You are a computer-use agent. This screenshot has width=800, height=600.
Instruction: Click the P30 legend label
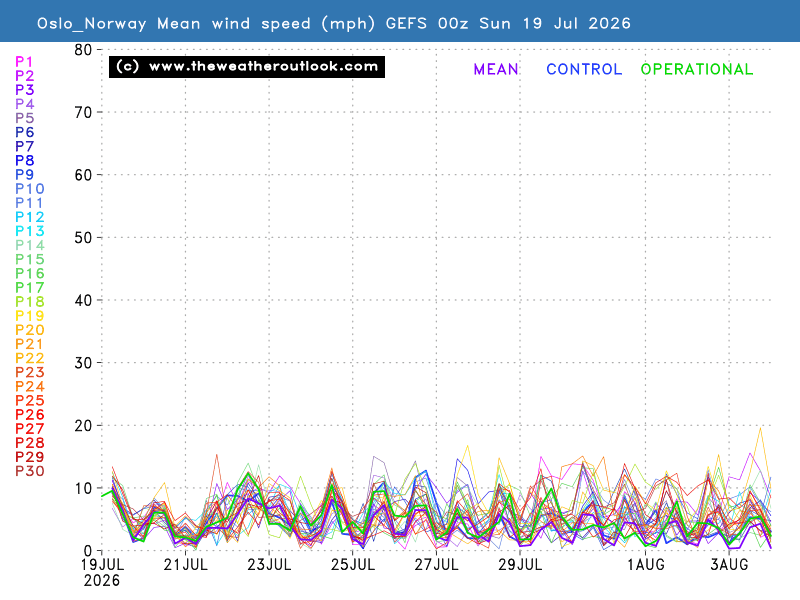click(30, 471)
